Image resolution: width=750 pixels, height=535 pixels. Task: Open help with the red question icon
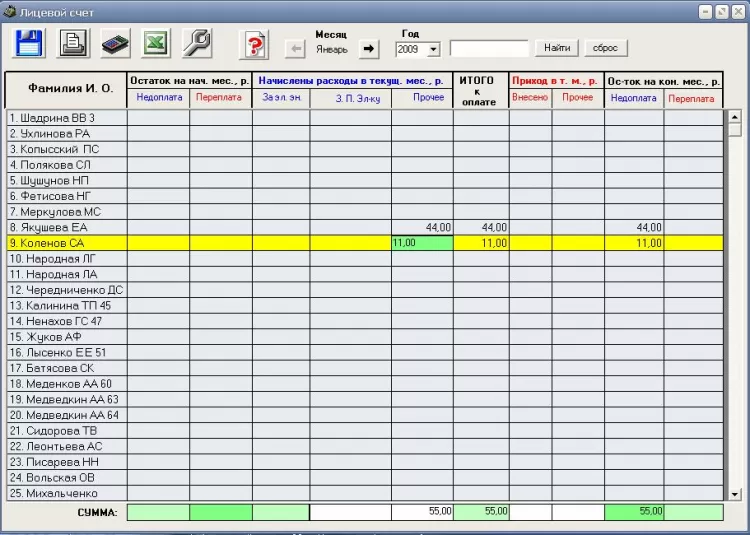click(x=254, y=45)
